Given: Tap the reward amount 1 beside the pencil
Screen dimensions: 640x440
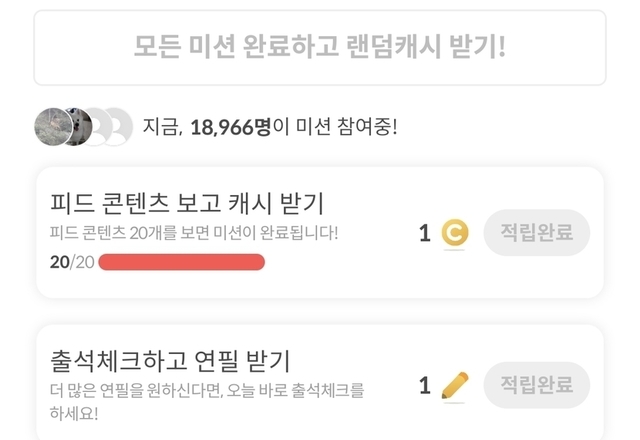Looking at the screenshot, I should 425,385.
